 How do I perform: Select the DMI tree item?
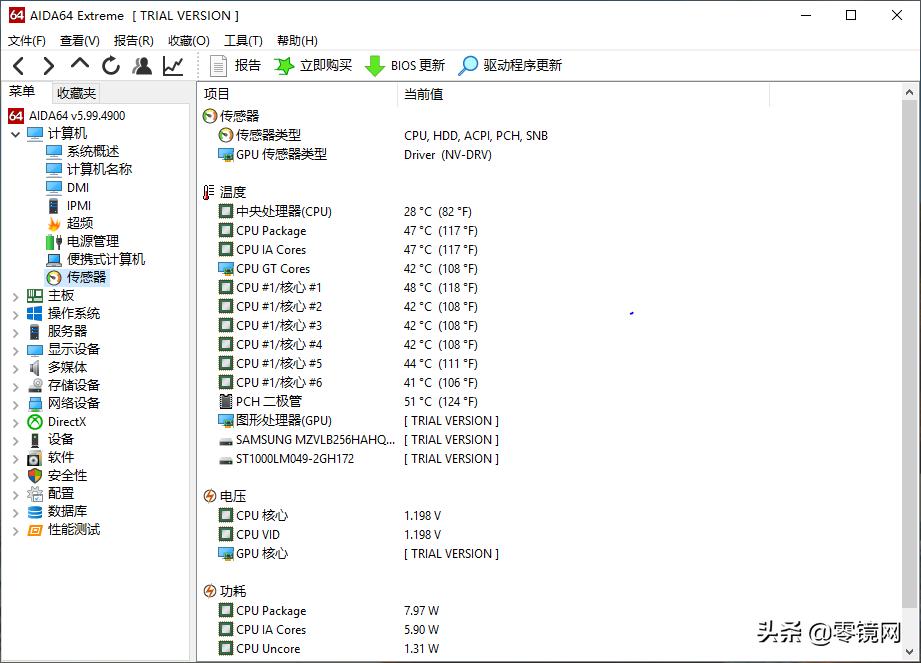click(75, 187)
